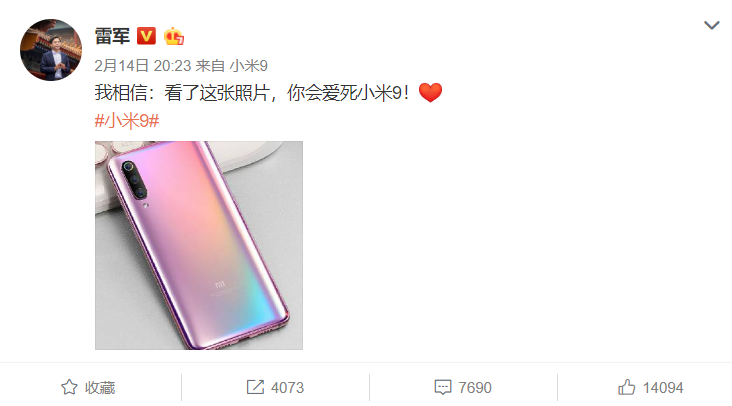Expand the post options chevron menu

click(x=711, y=25)
